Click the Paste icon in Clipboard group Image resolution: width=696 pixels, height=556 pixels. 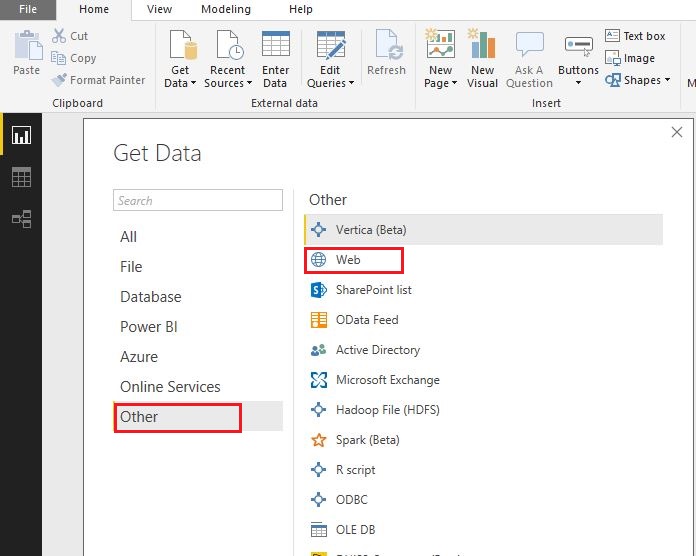[x=27, y=46]
